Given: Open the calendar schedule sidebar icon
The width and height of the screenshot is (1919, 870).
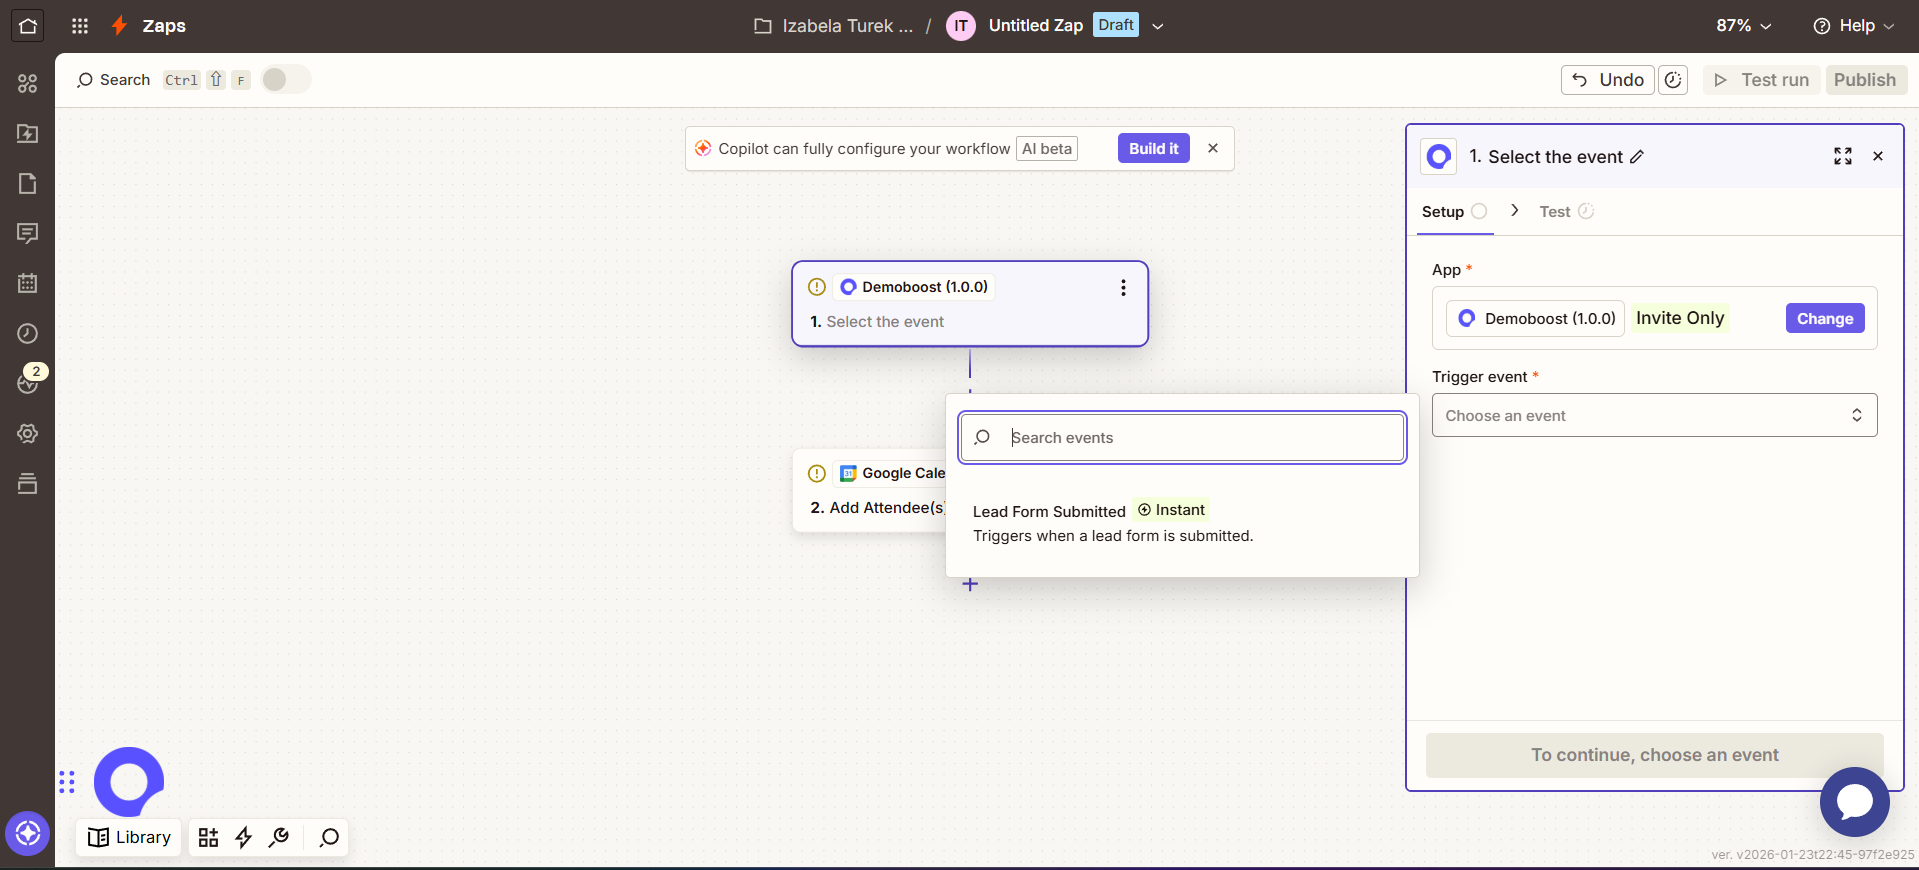Looking at the screenshot, I should coord(27,283).
